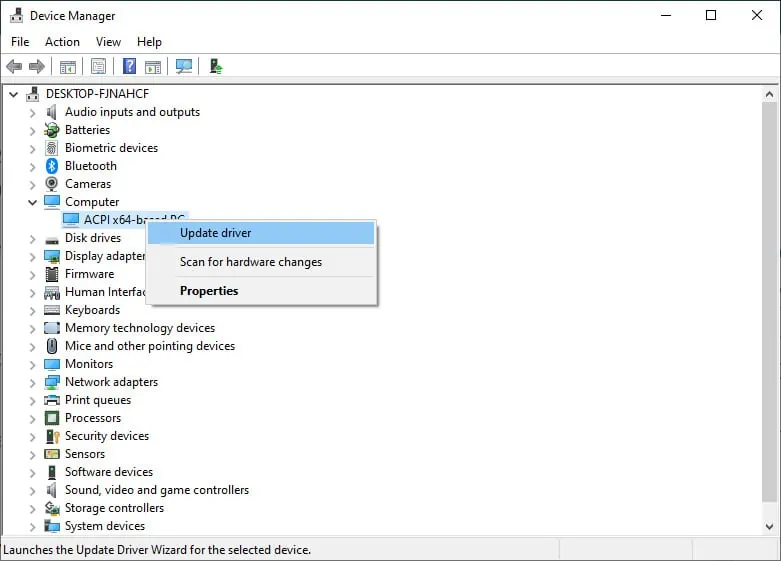Click the blue Help question mark icon
This screenshot has width=781, height=561.
click(130, 66)
